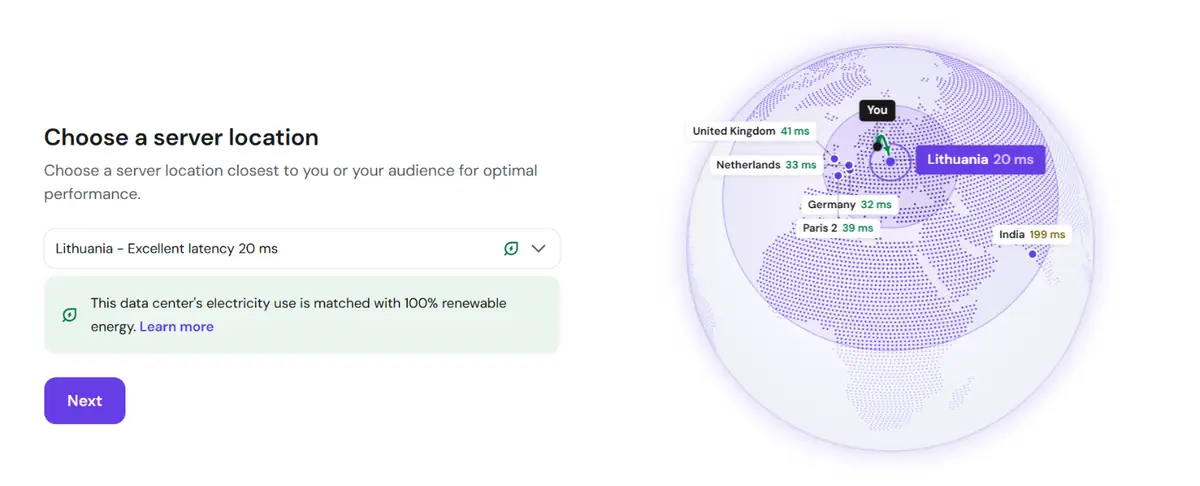
Task: Select the Netherlands 33 ms label
Action: (766, 165)
